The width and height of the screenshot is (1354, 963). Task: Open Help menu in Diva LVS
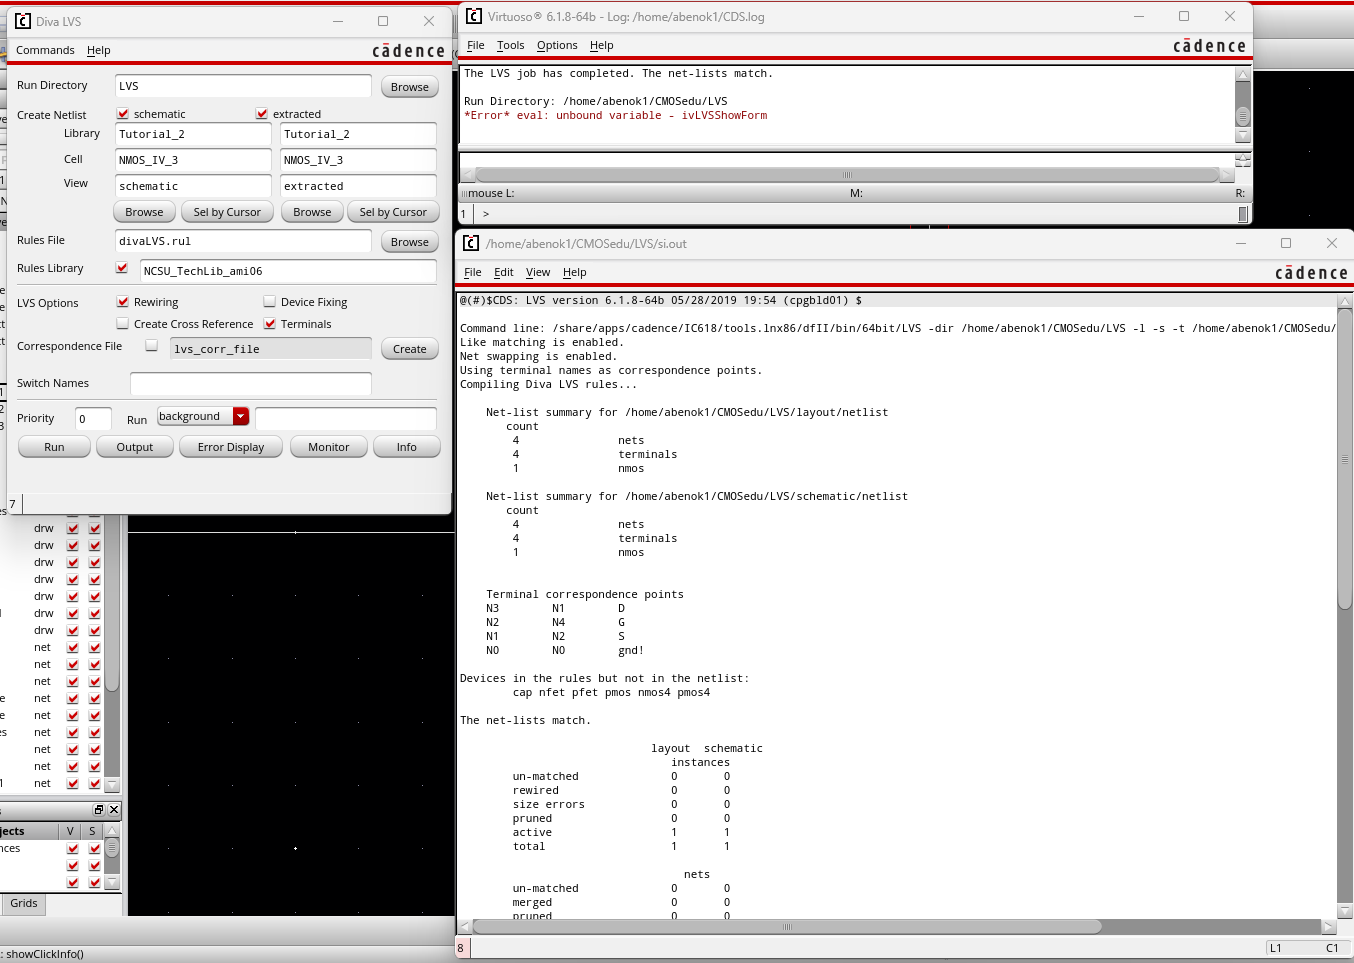coord(99,50)
